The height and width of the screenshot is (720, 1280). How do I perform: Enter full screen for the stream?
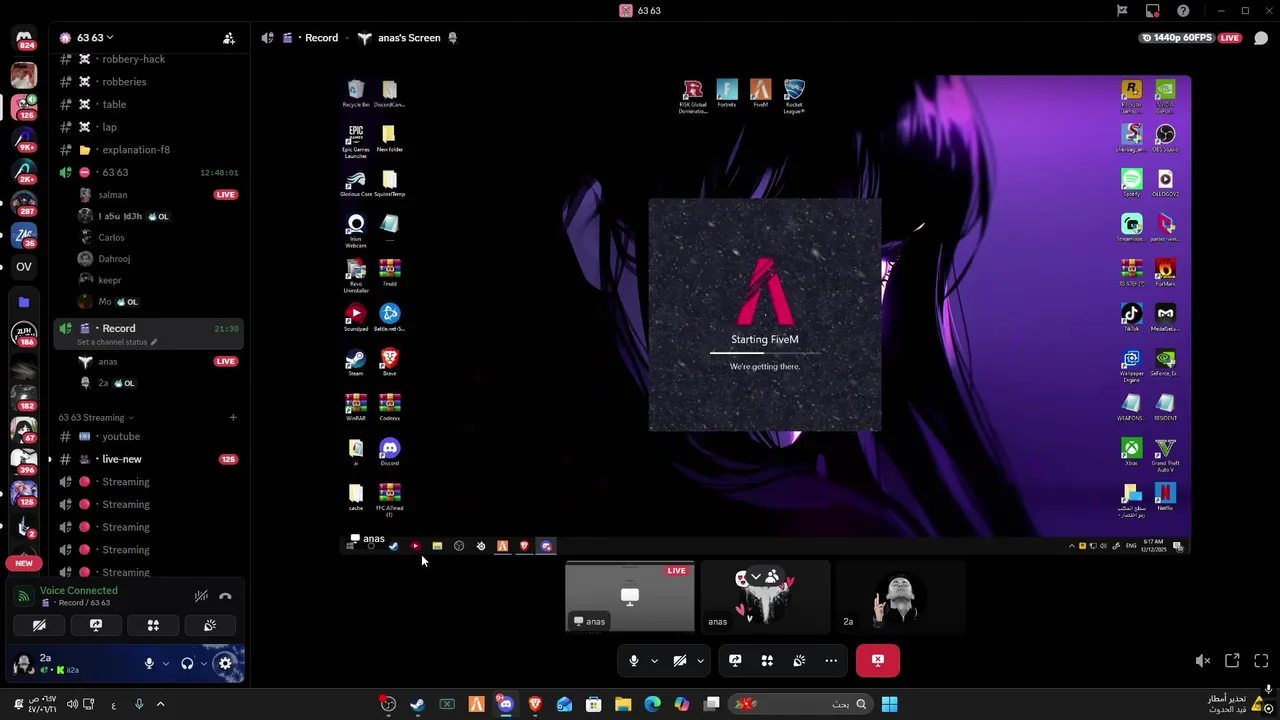1261,661
